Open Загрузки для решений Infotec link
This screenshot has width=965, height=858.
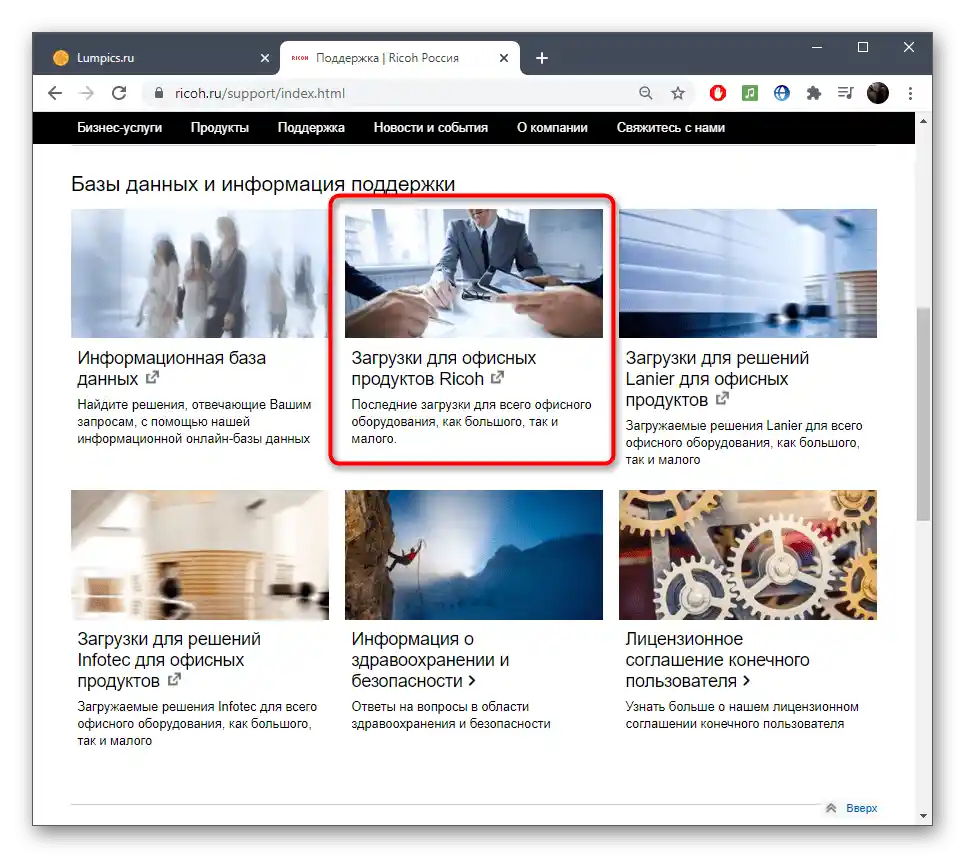[169, 660]
